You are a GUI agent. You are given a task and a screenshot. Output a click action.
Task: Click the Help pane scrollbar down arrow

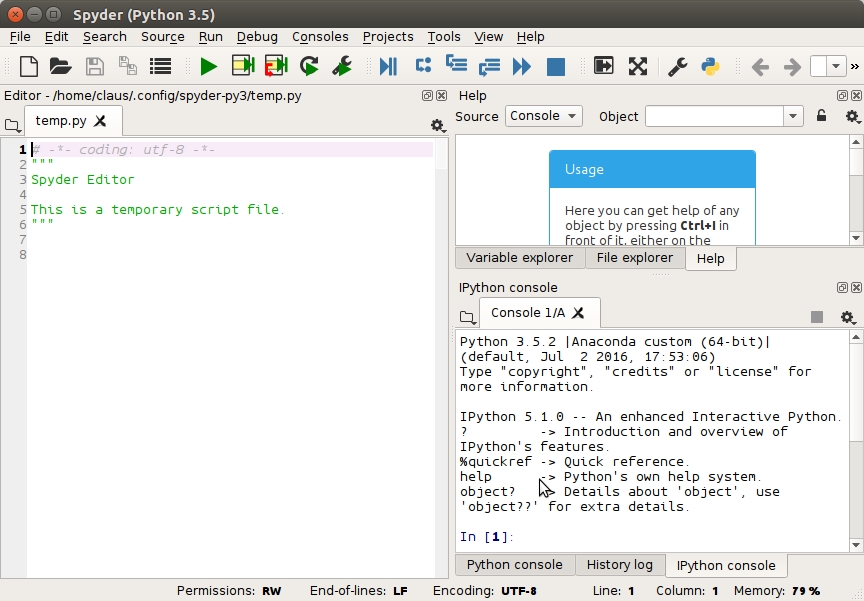coord(856,239)
